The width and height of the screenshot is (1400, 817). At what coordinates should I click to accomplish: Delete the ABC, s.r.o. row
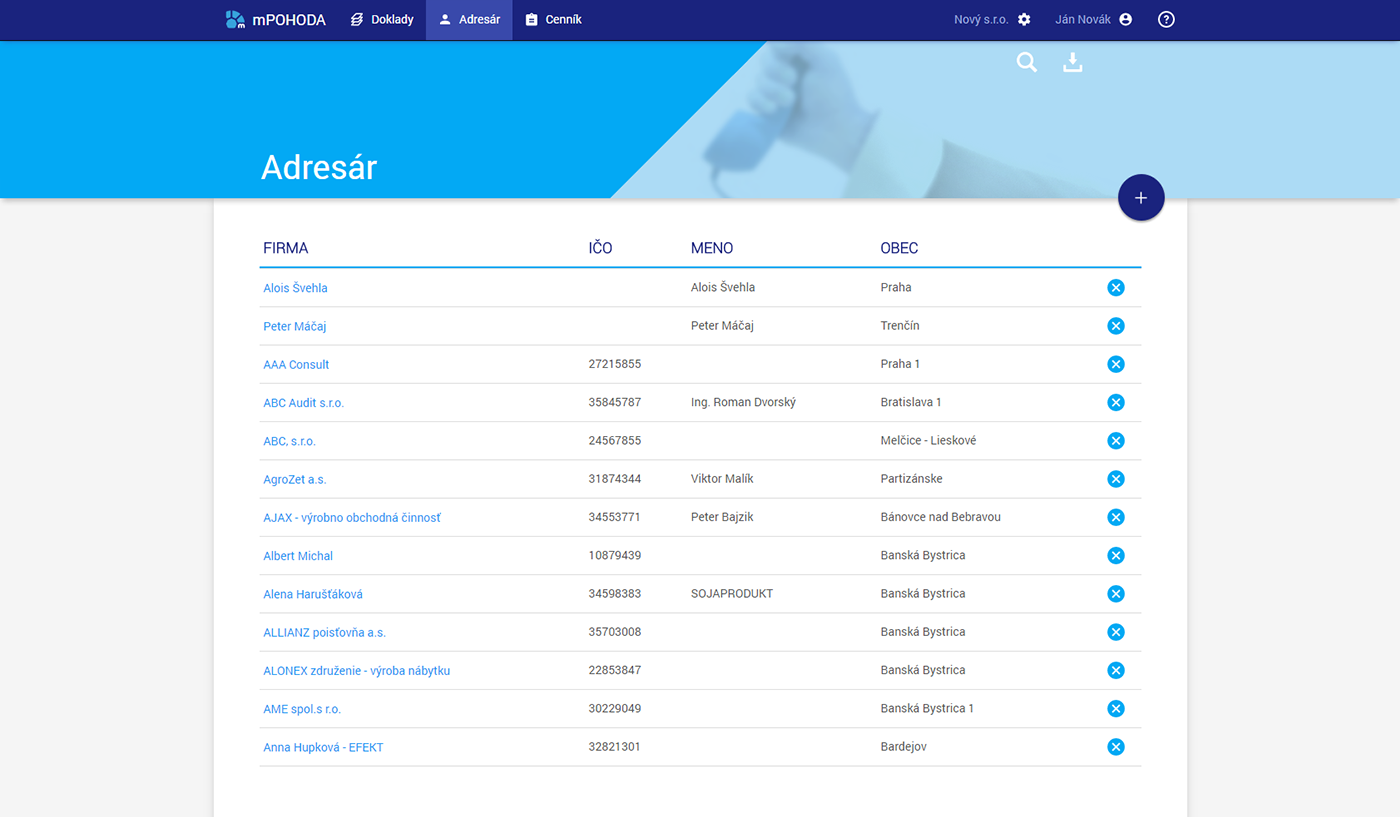pos(1116,441)
